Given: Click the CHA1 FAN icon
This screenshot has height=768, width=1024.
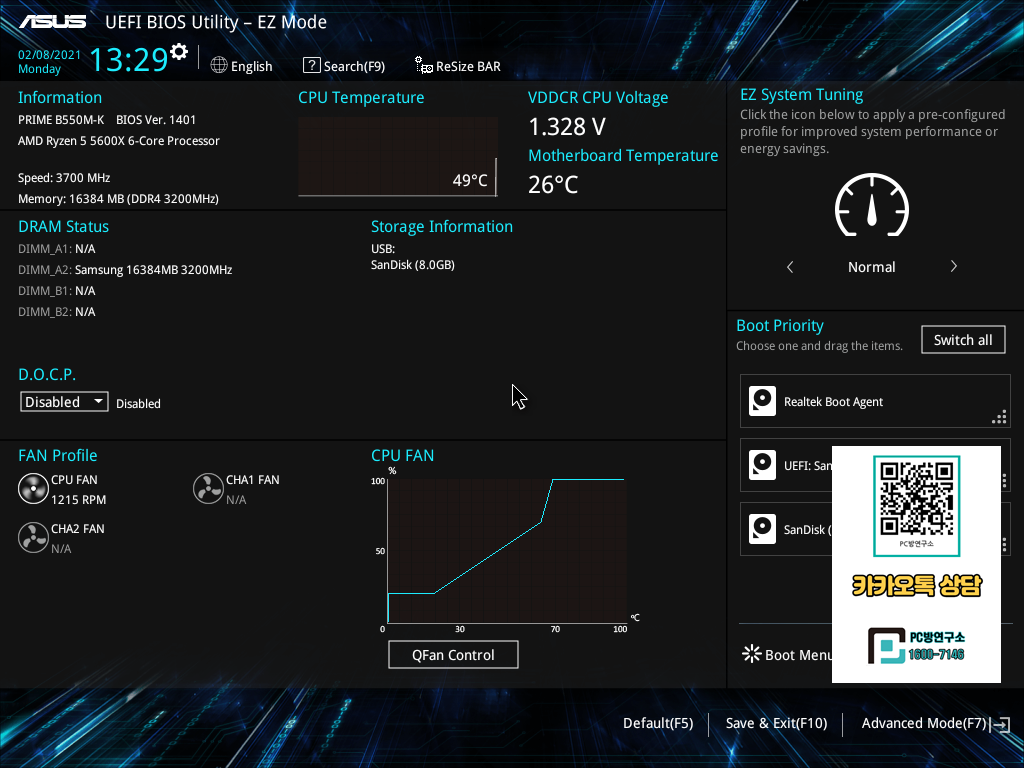Looking at the screenshot, I should click(x=208, y=489).
